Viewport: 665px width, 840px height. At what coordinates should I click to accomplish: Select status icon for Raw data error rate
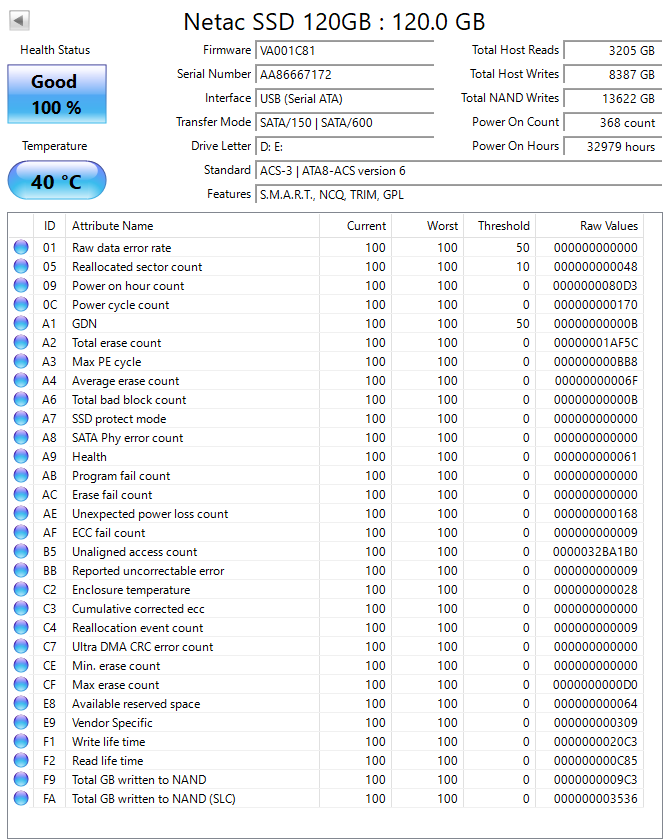pyautogui.click(x=21, y=248)
